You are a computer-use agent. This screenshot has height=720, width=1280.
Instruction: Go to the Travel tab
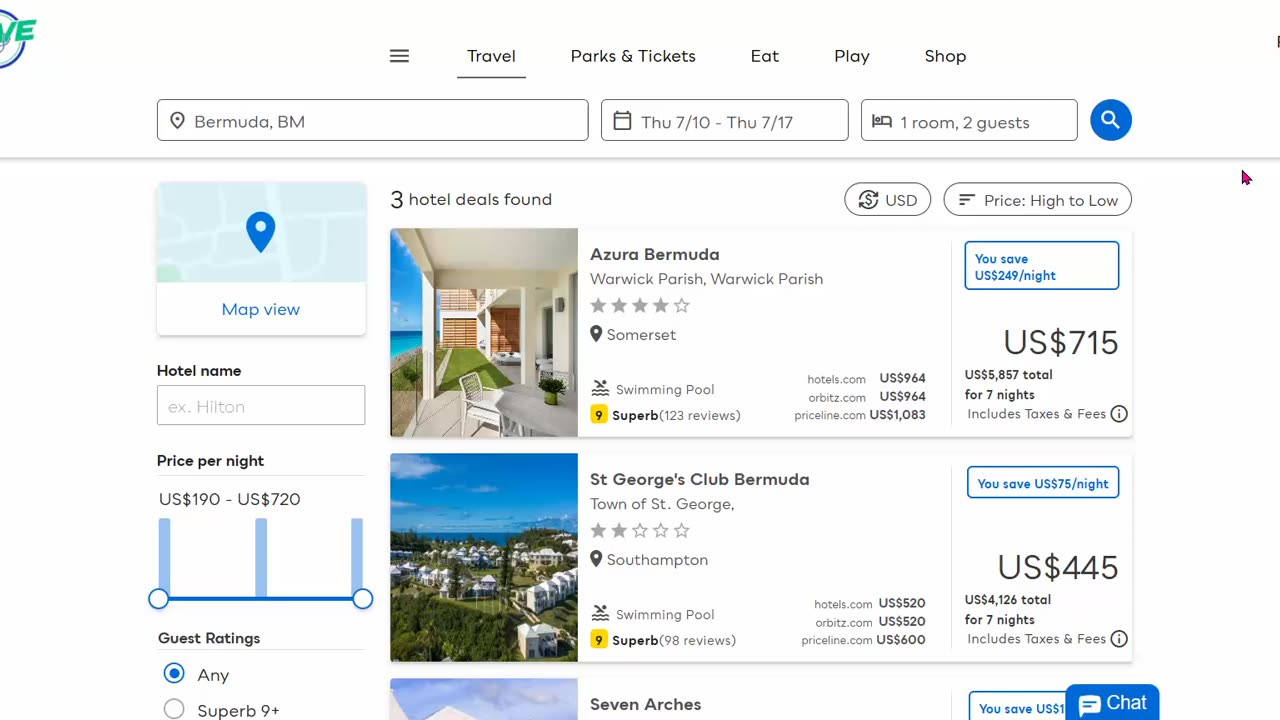click(x=491, y=56)
